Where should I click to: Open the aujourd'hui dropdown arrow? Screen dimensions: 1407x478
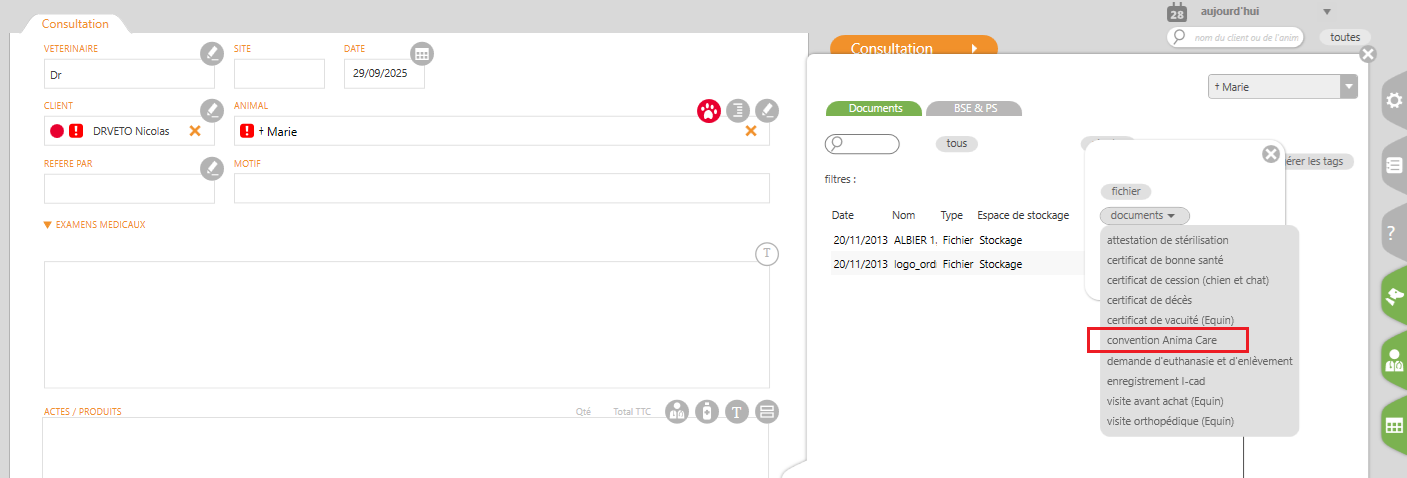click(x=1327, y=12)
